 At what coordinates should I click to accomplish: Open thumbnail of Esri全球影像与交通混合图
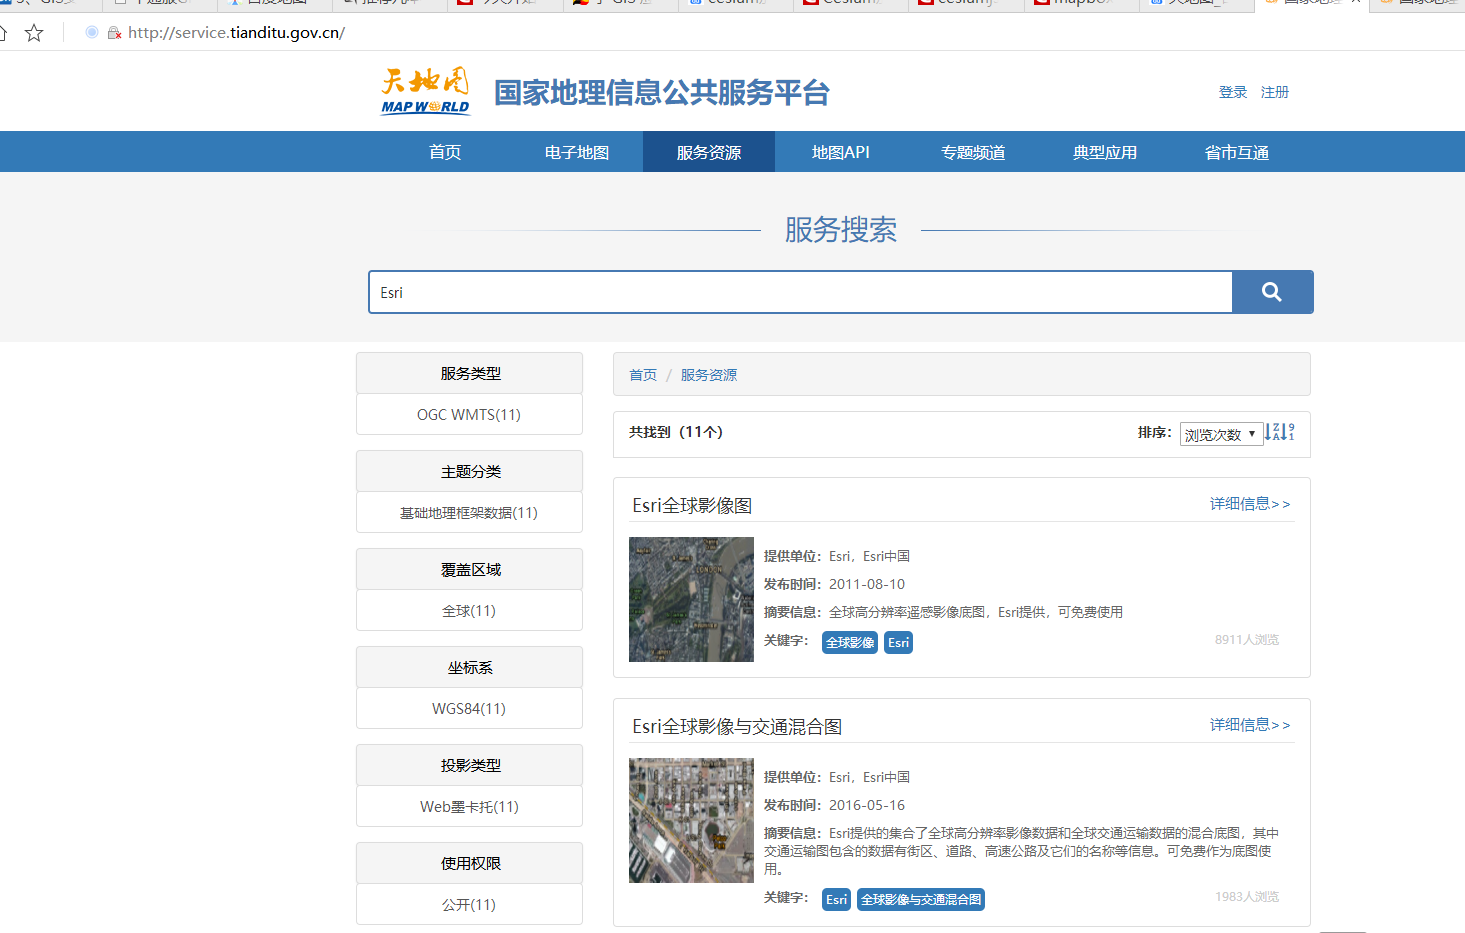pos(691,820)
